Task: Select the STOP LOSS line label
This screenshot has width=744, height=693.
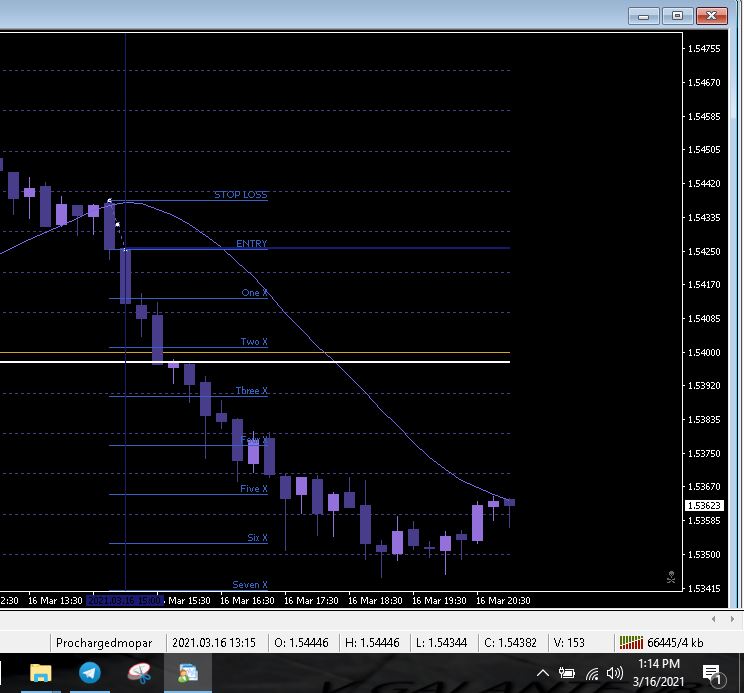Action: point(241,194)
